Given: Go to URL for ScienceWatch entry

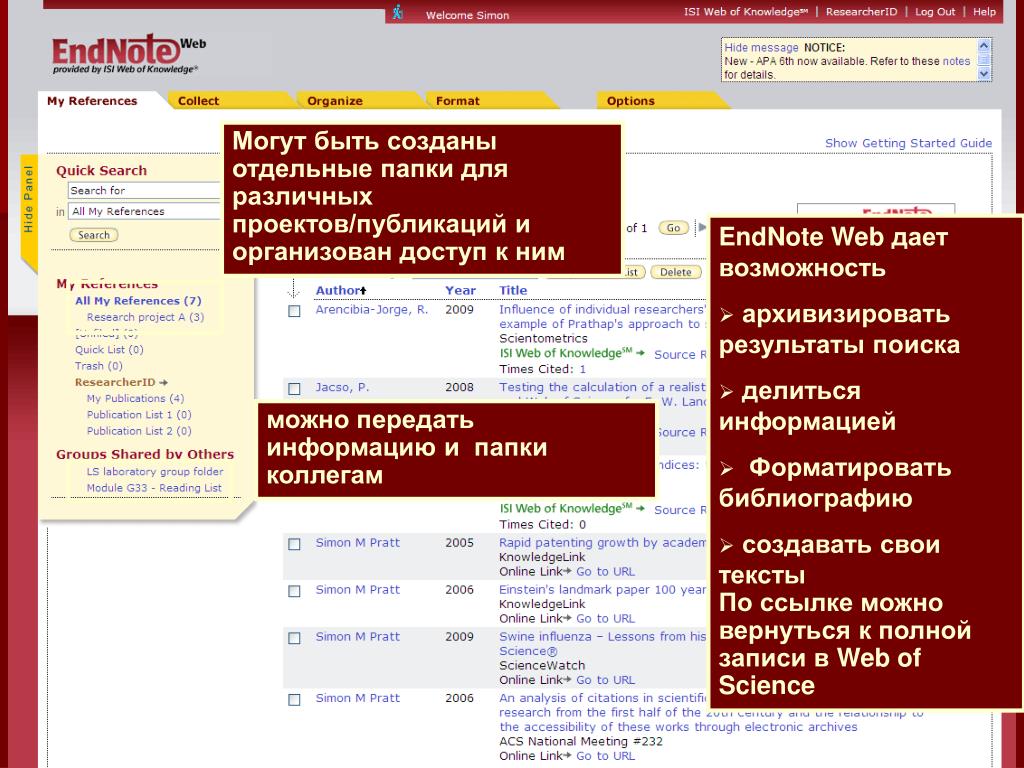Looking at the screenshot, I should pos(605,680).
